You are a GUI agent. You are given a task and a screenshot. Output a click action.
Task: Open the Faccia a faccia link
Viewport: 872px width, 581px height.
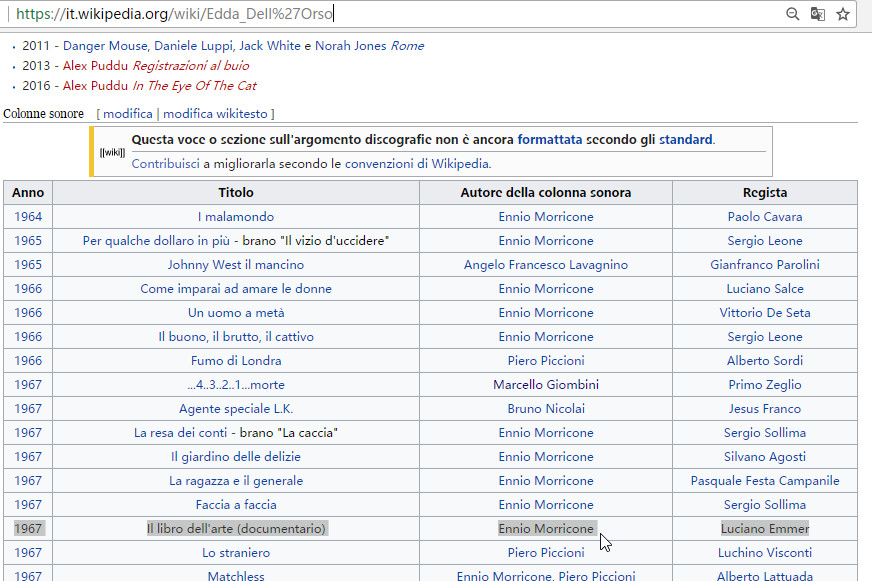[x=236, y=504]
